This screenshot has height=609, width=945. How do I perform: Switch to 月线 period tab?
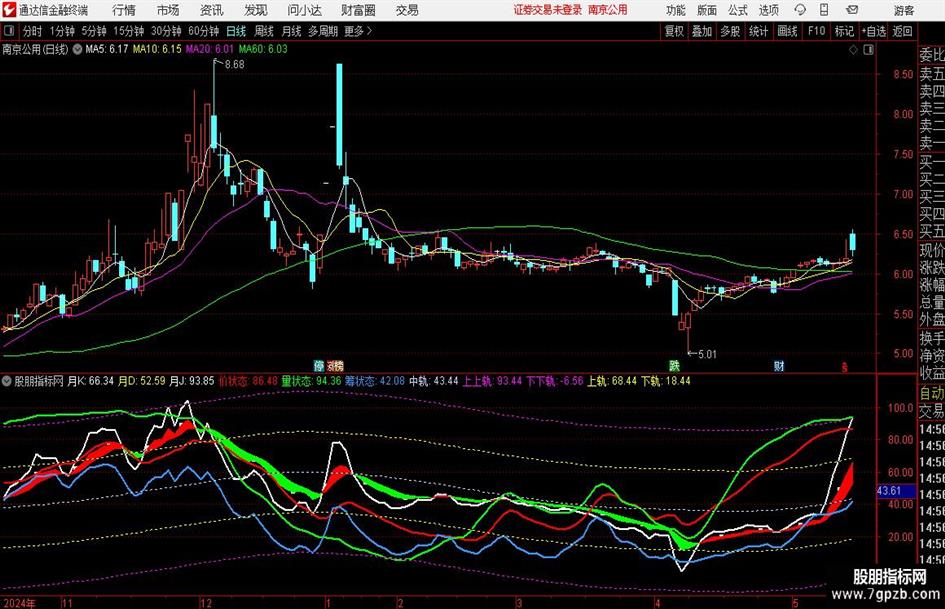click(292, 31)
